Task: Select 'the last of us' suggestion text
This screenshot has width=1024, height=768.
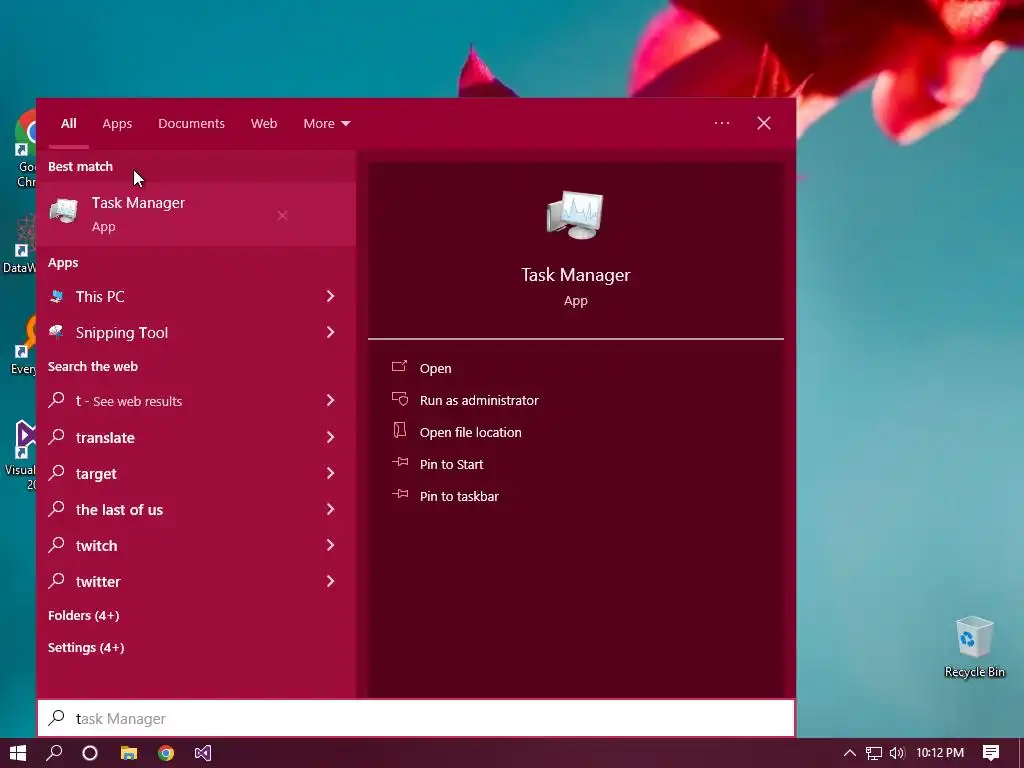Action: (120, 510)
